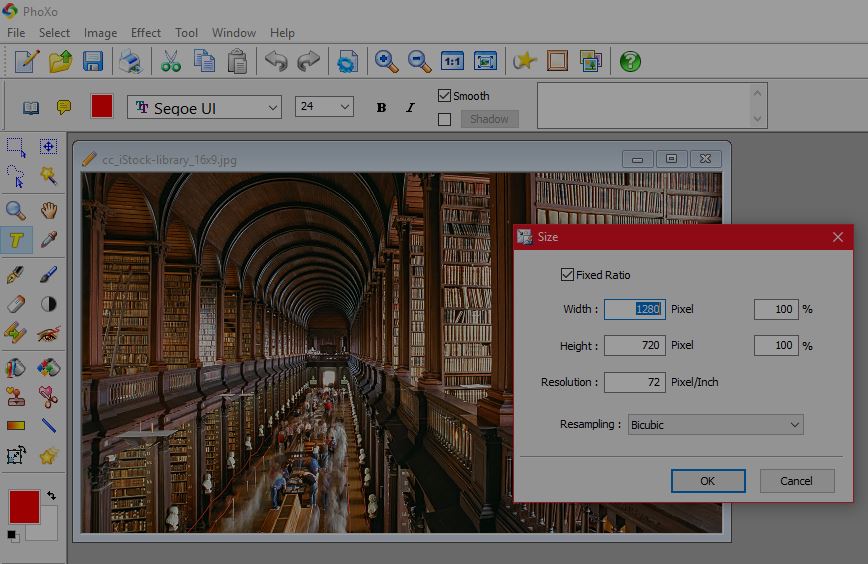868x564 pixels.
Task: Select the Magic Wand tool
Action: point(48,176)
